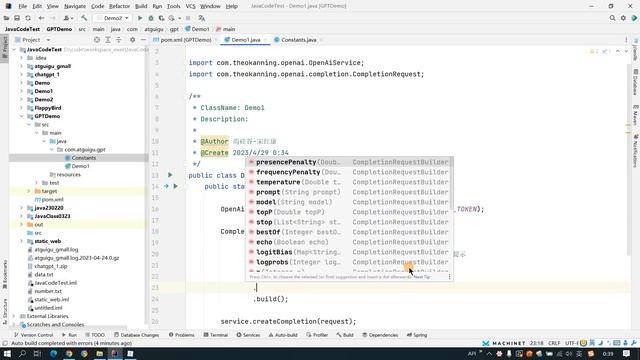Click the Build project hammer icon
The height and width of the screenshot is (360, 640).
[x=84, y=18]
